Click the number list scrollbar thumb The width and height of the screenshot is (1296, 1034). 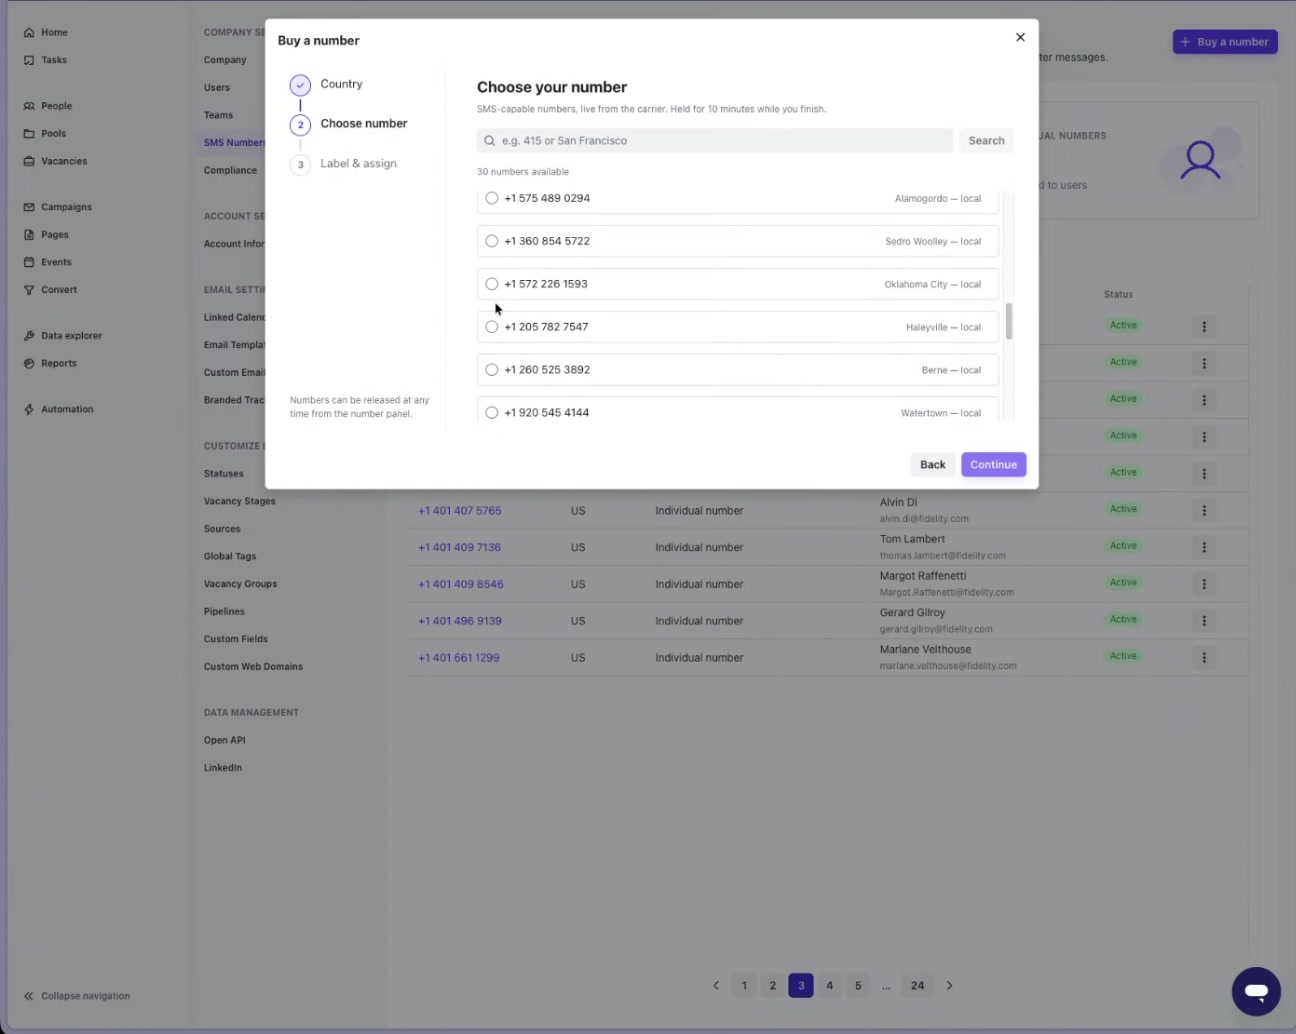coord(1009,321)
